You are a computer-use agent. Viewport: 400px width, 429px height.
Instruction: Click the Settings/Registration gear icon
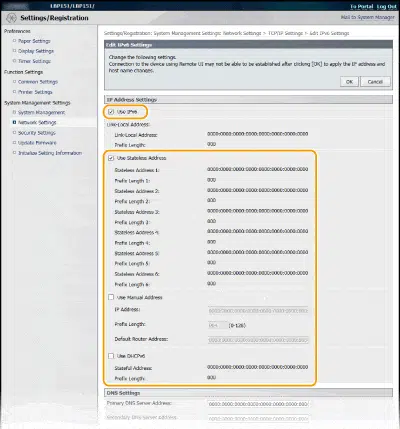(11, 18)
